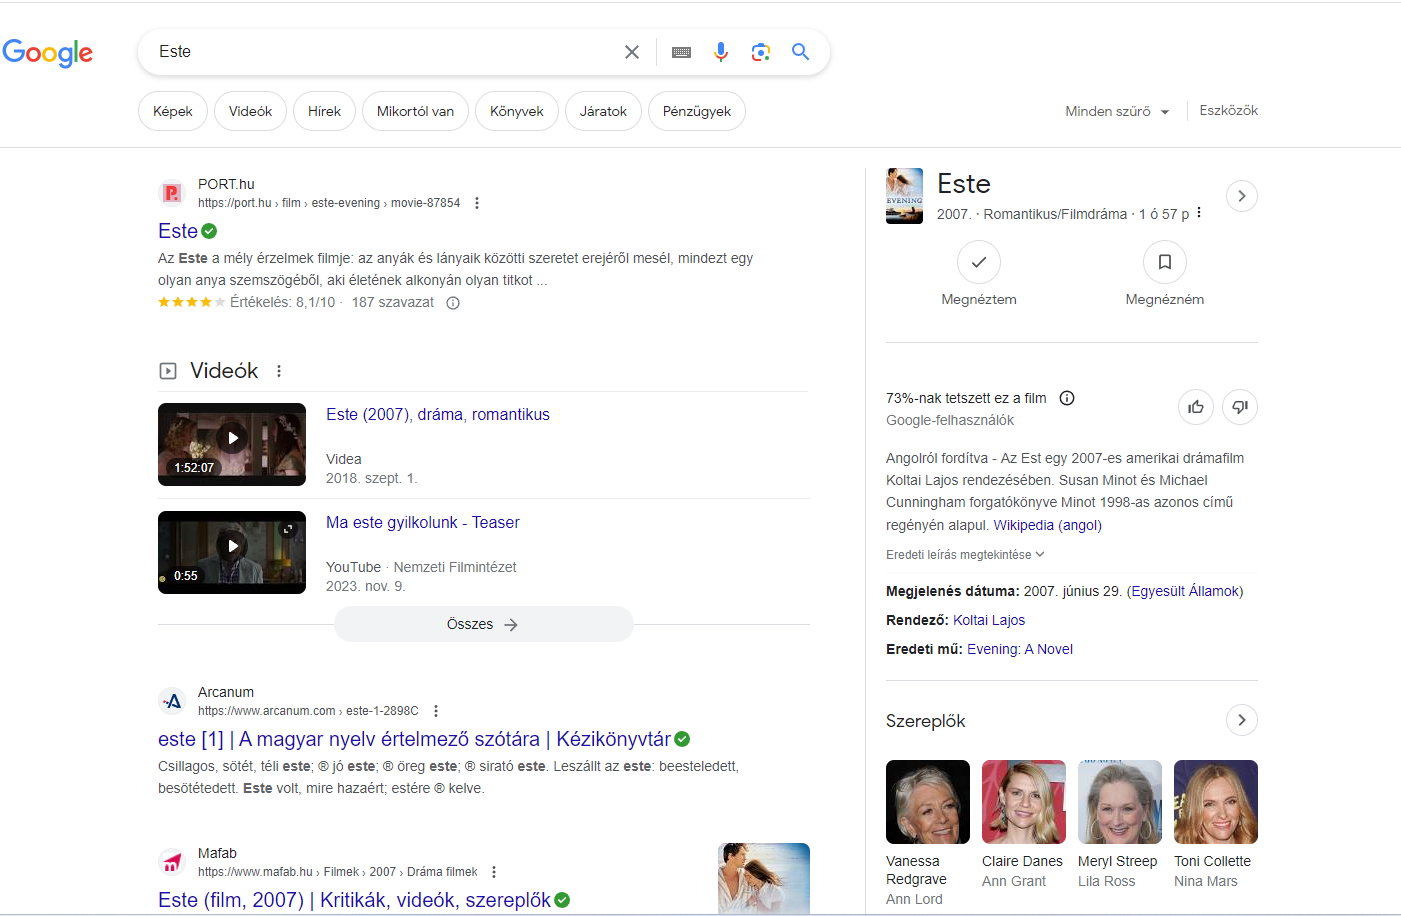Click the blue magnifier search icon
The width and height of the screenshot is (1401, 916).
[800, 52]
